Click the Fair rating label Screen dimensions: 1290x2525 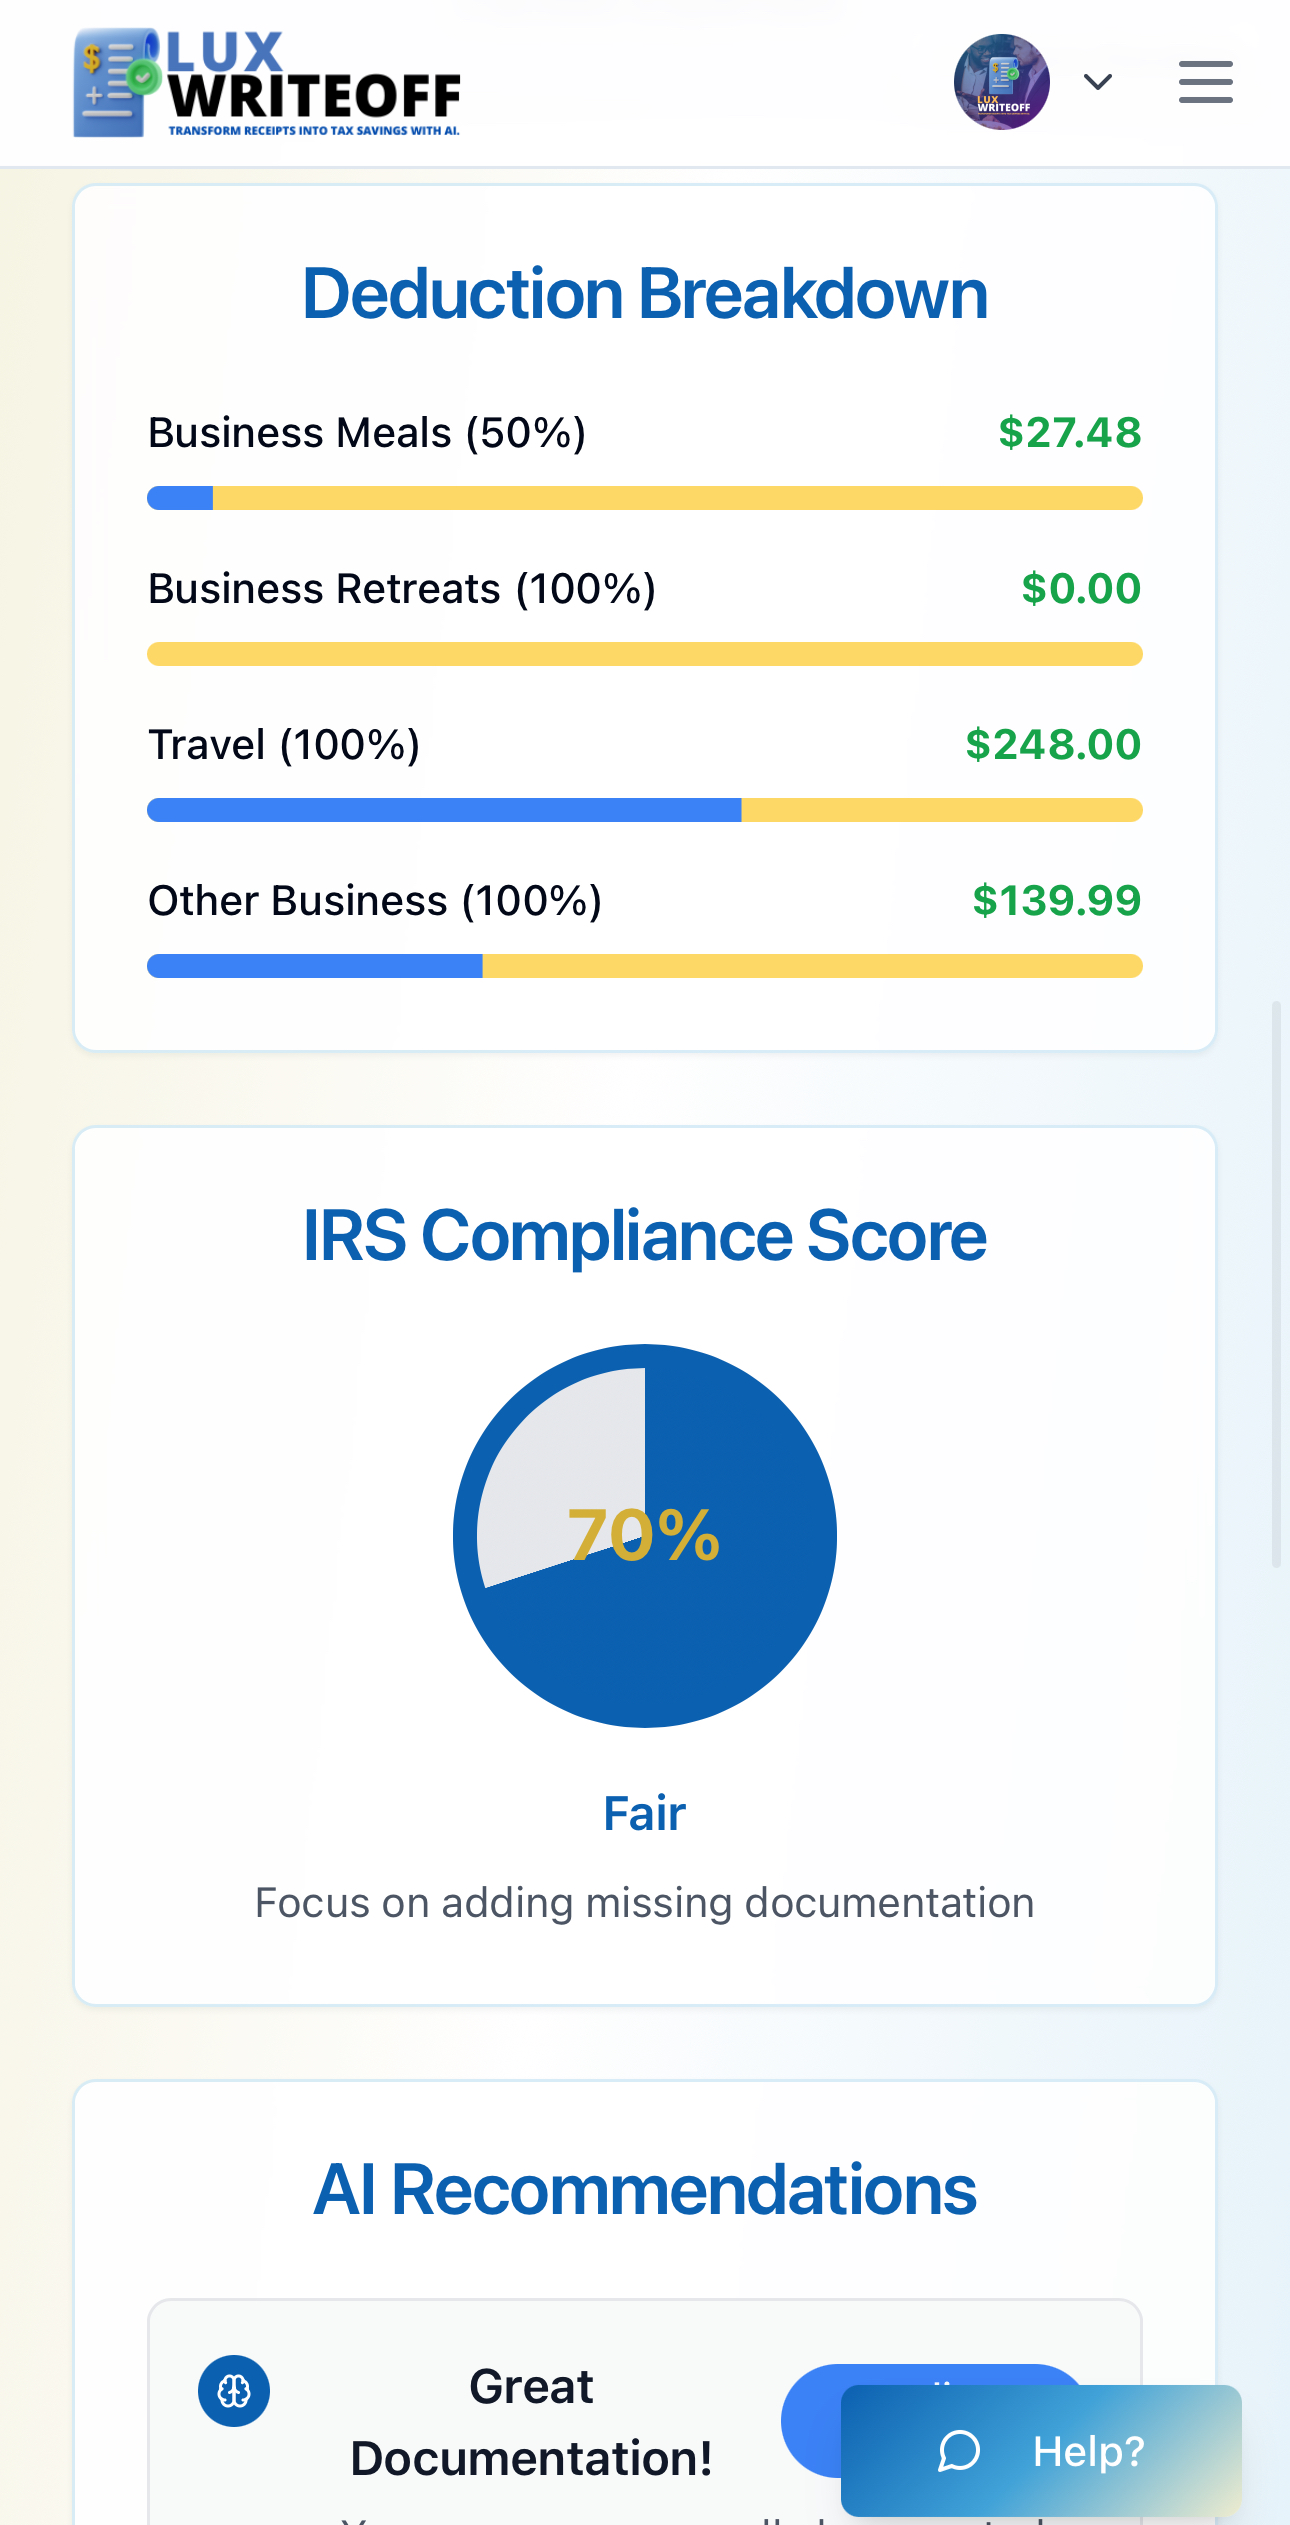coord(645,1813)
